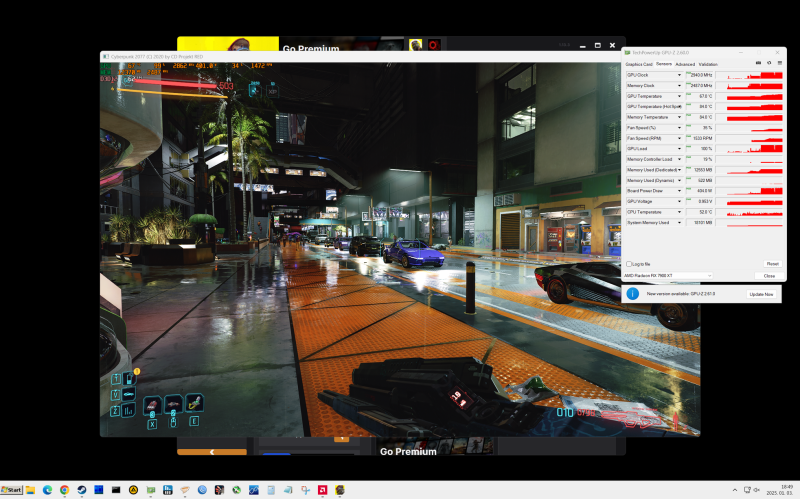Screen dimensions: 800x499
Task: Click the blue grid-pattern taskbar icon
Action: pos(98,490)
